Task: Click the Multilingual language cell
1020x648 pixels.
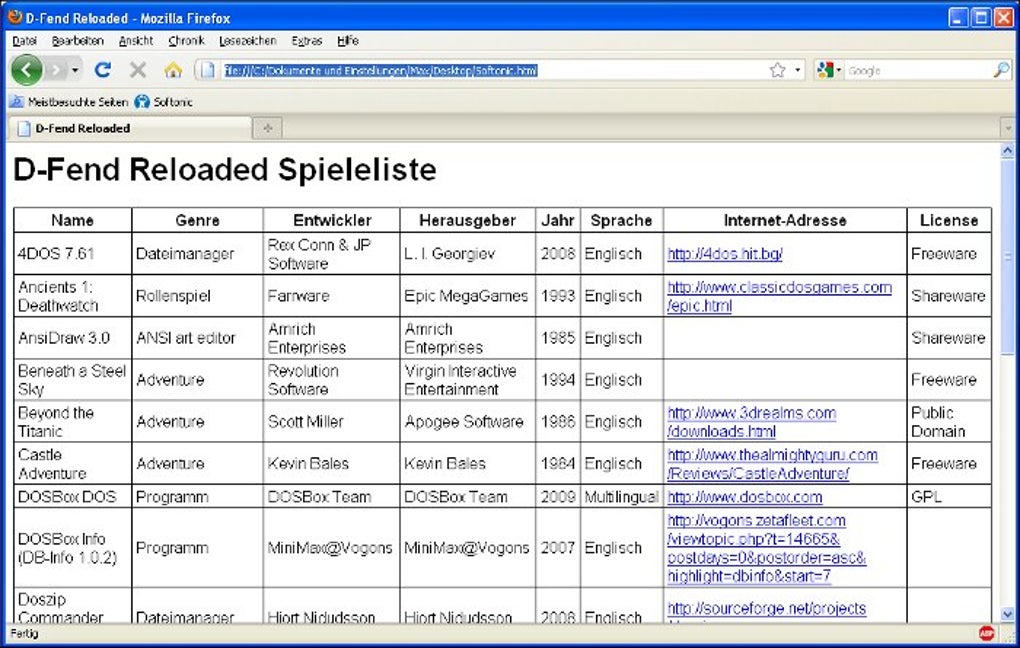Action: click(x=621, y=497)
